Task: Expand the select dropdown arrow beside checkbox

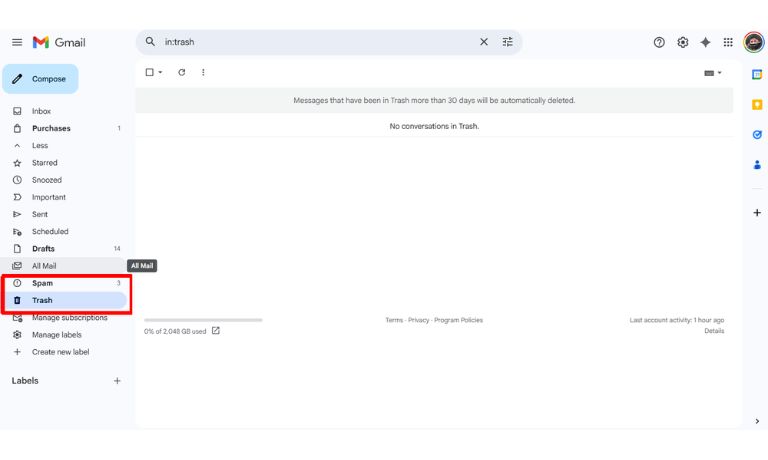Action: (x=160, y=72)
